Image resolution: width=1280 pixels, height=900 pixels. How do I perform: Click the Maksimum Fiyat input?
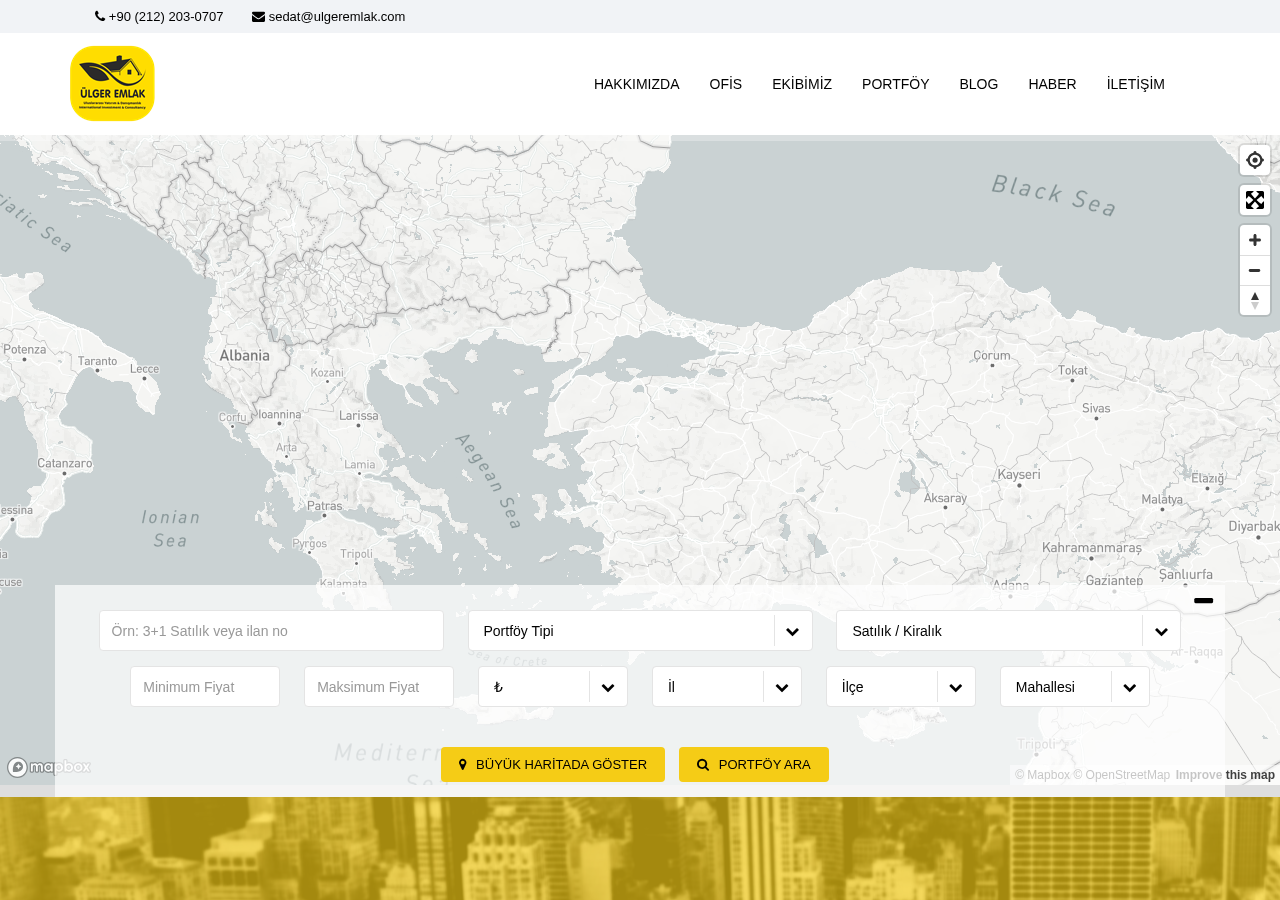[x=379, y=687]
